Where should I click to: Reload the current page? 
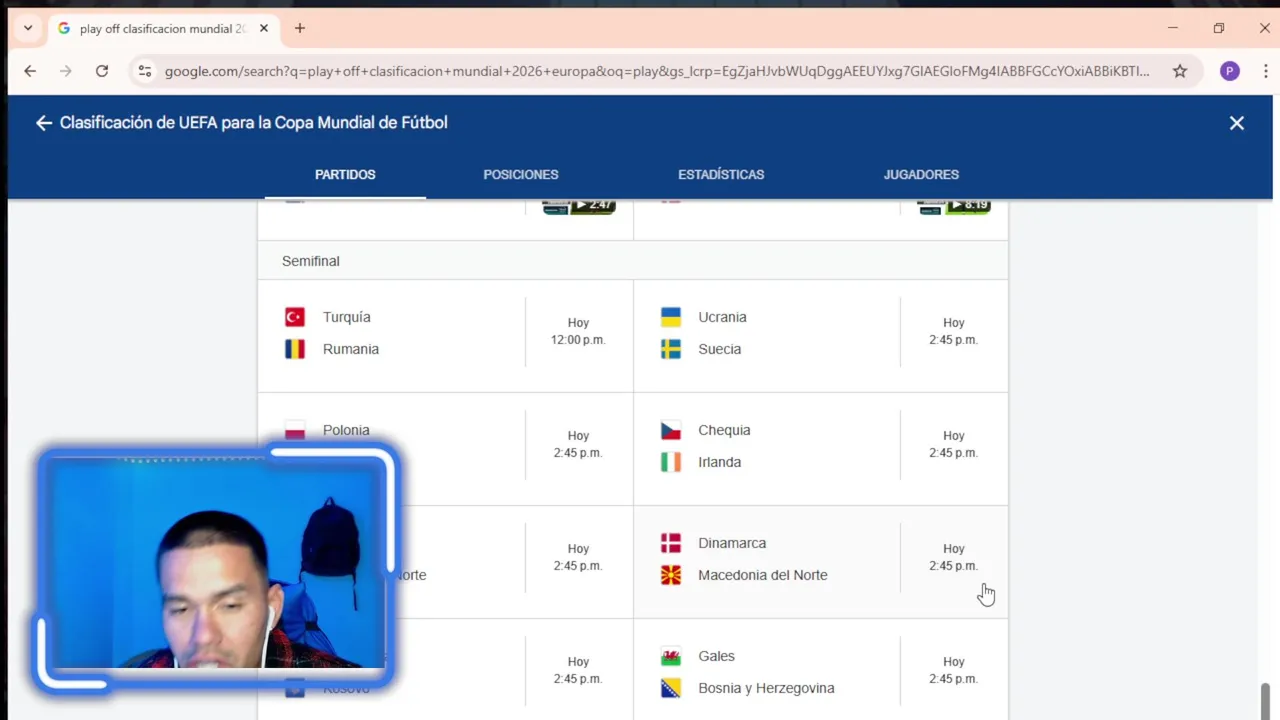tap(102, 71)
